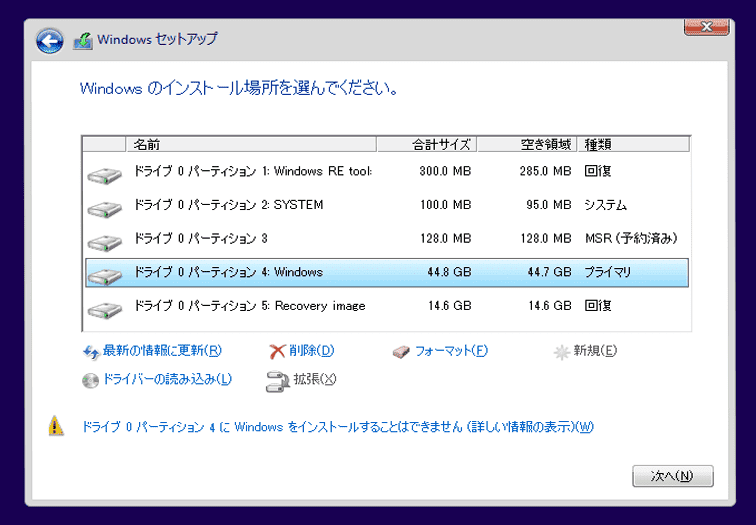Click the Windows Setup title icon
This screenshot has width=756, height=525.
(82, 41)
